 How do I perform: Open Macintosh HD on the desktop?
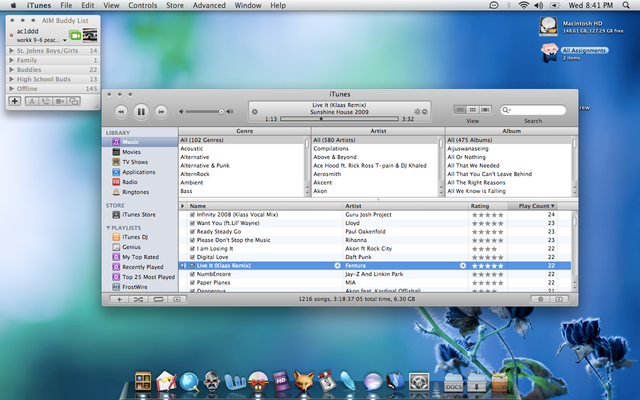point(550,27)
